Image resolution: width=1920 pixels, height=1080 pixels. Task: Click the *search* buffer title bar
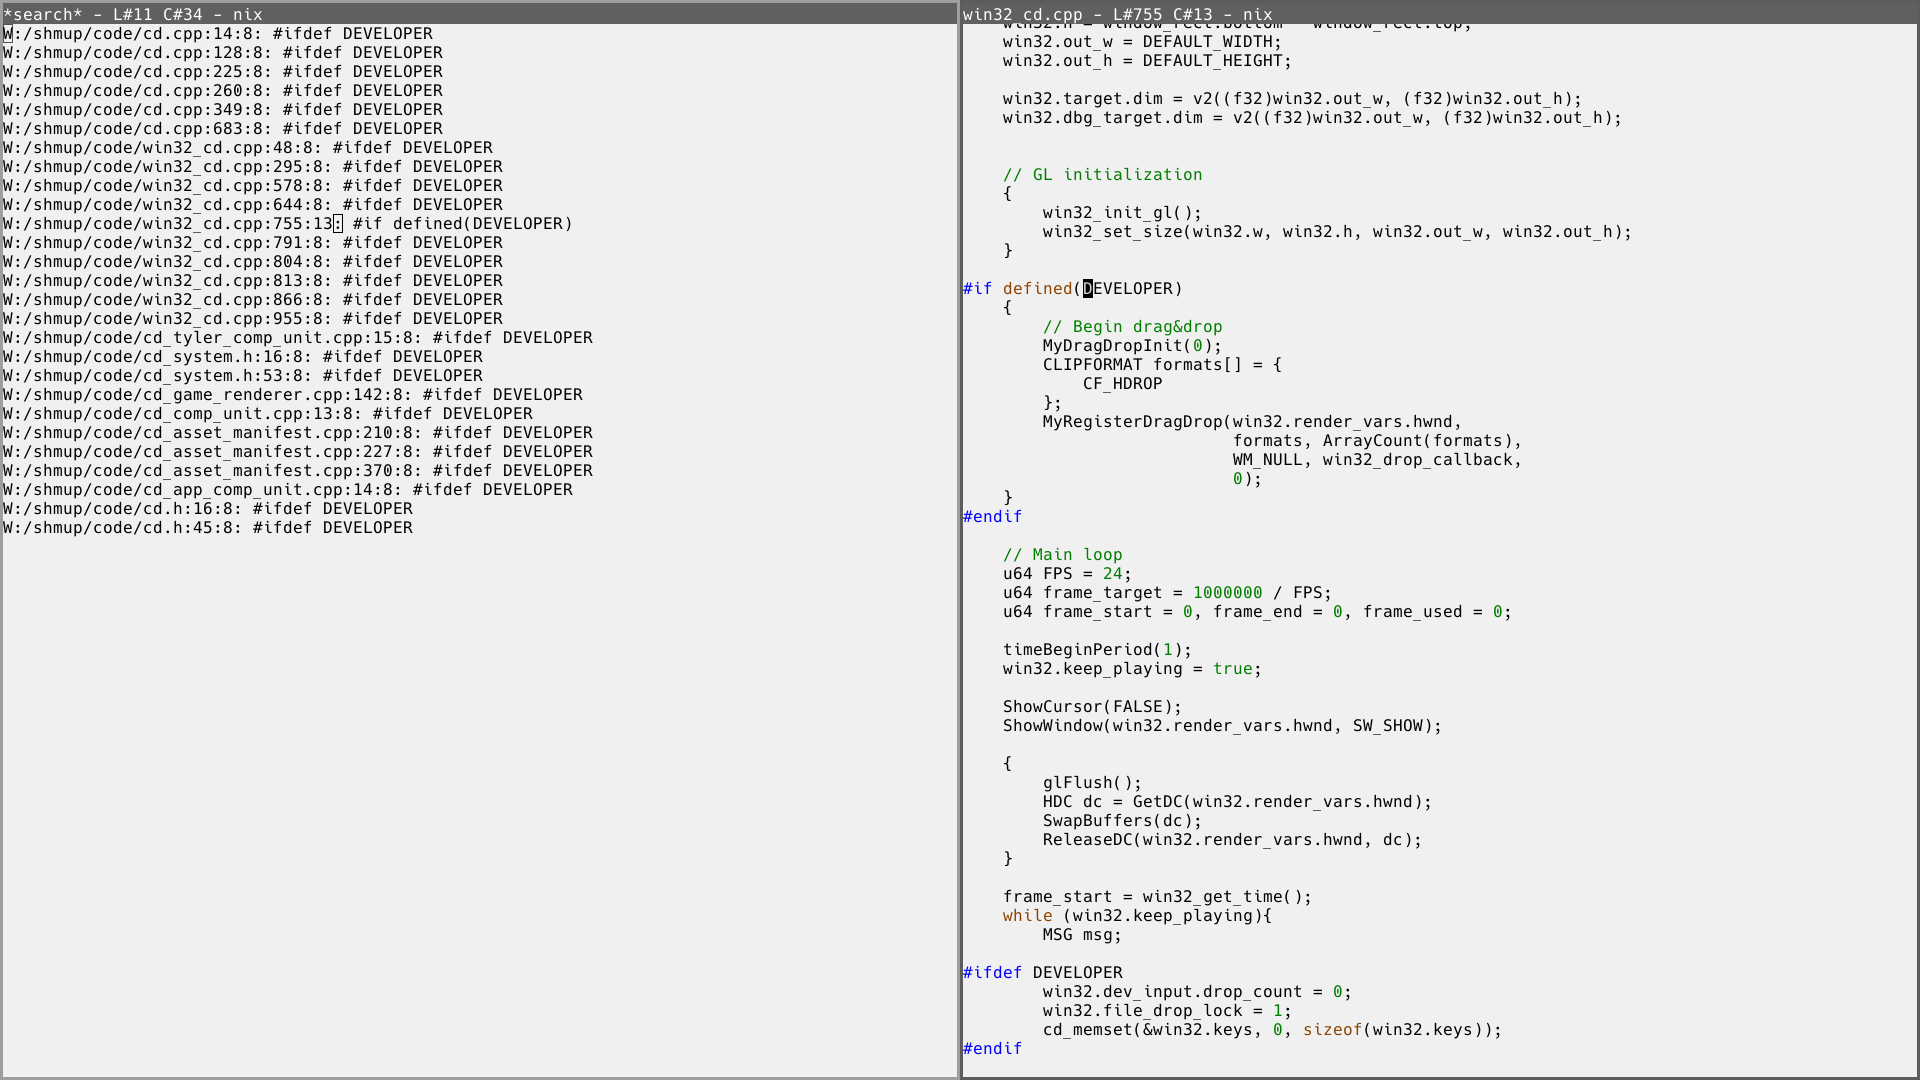point(480,14)
